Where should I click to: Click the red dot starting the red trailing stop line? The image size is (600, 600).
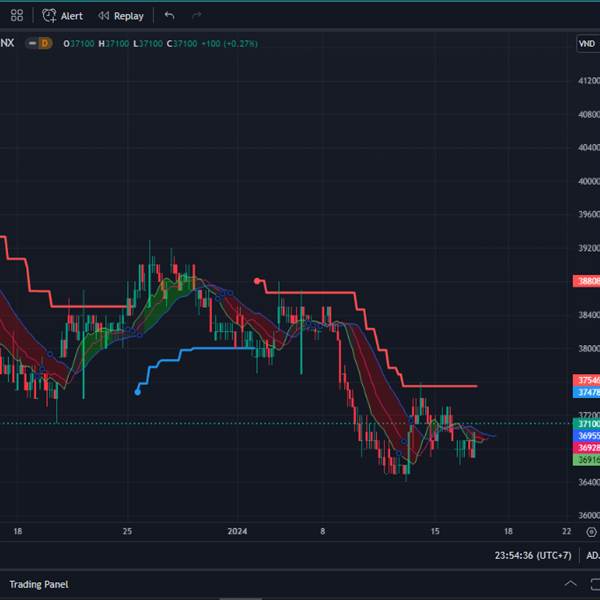click(x=257, y=281)
